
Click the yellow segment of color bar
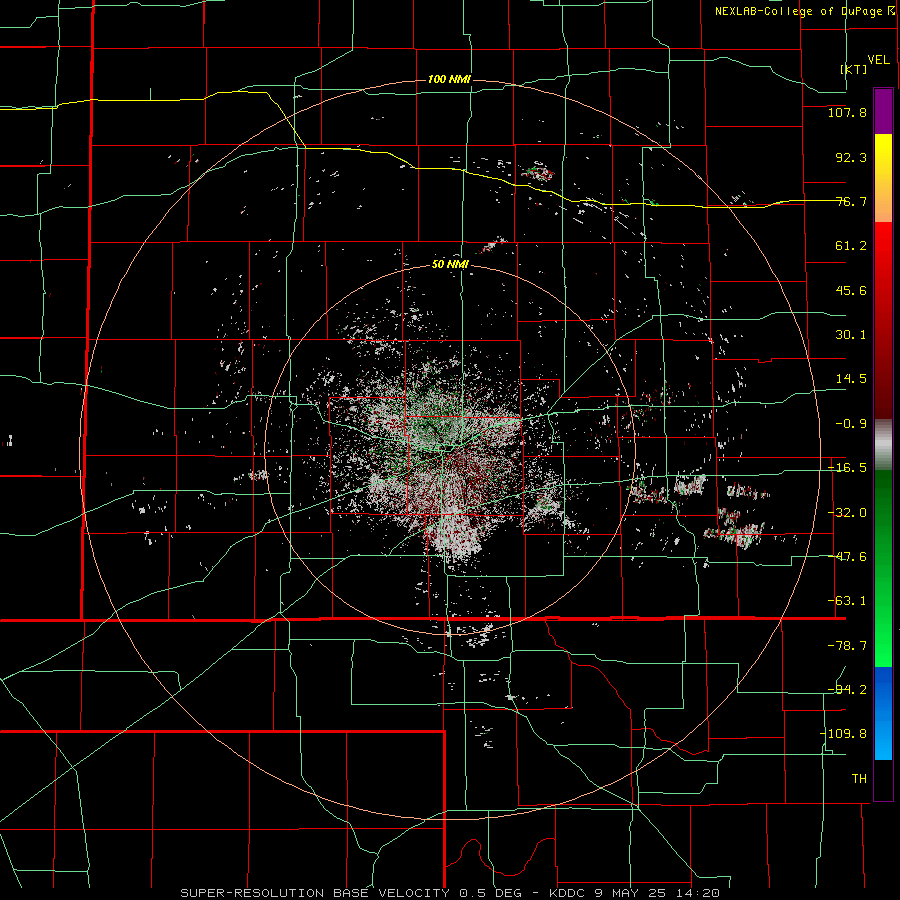pyautogui.click(x=883, y=178)
